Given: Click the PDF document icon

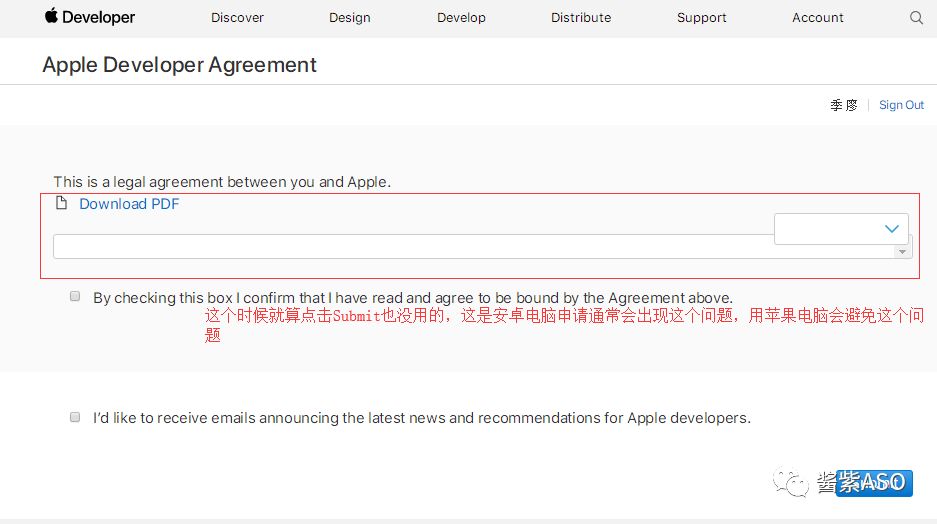Looking at the screenshot, I should tap(61, 203).
